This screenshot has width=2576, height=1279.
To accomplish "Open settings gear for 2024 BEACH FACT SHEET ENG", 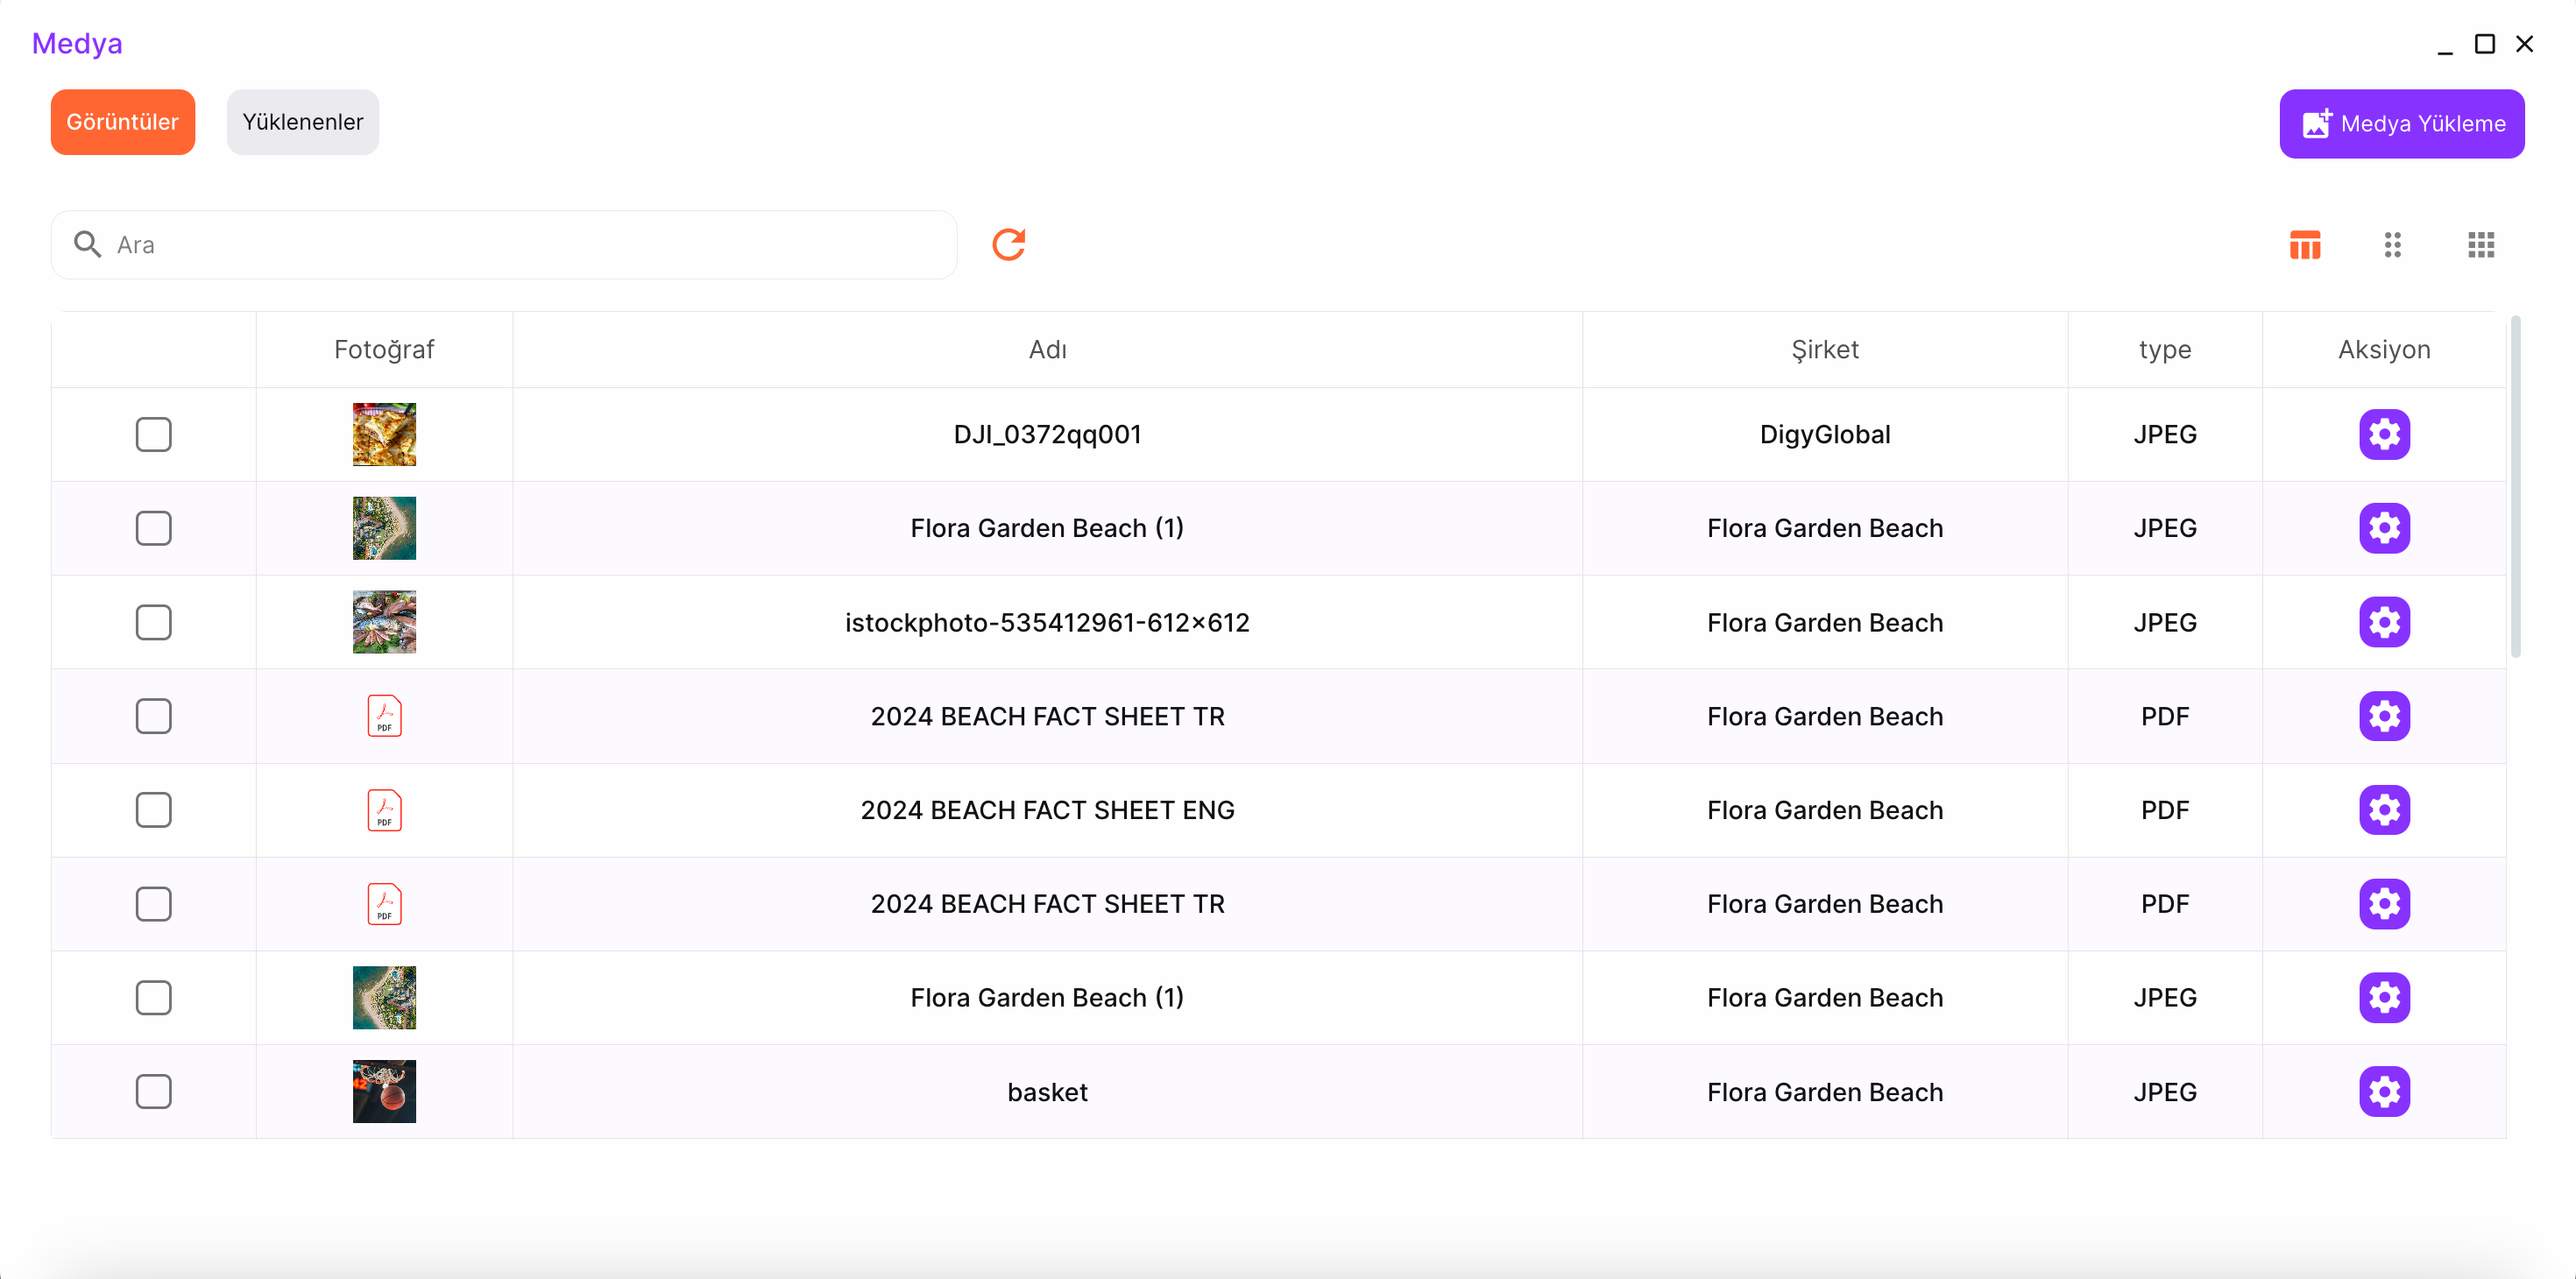I will click(x=2384, y=810).
